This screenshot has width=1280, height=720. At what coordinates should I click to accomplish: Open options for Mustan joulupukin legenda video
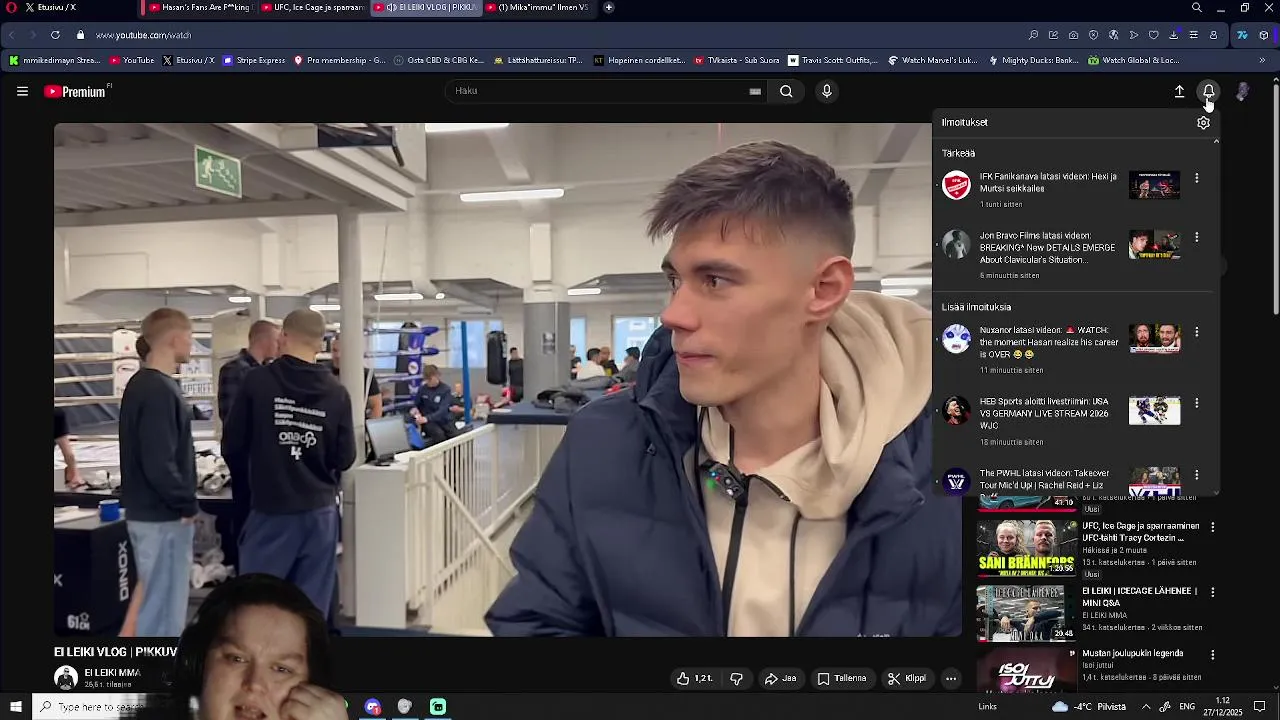coord(1213,655)
